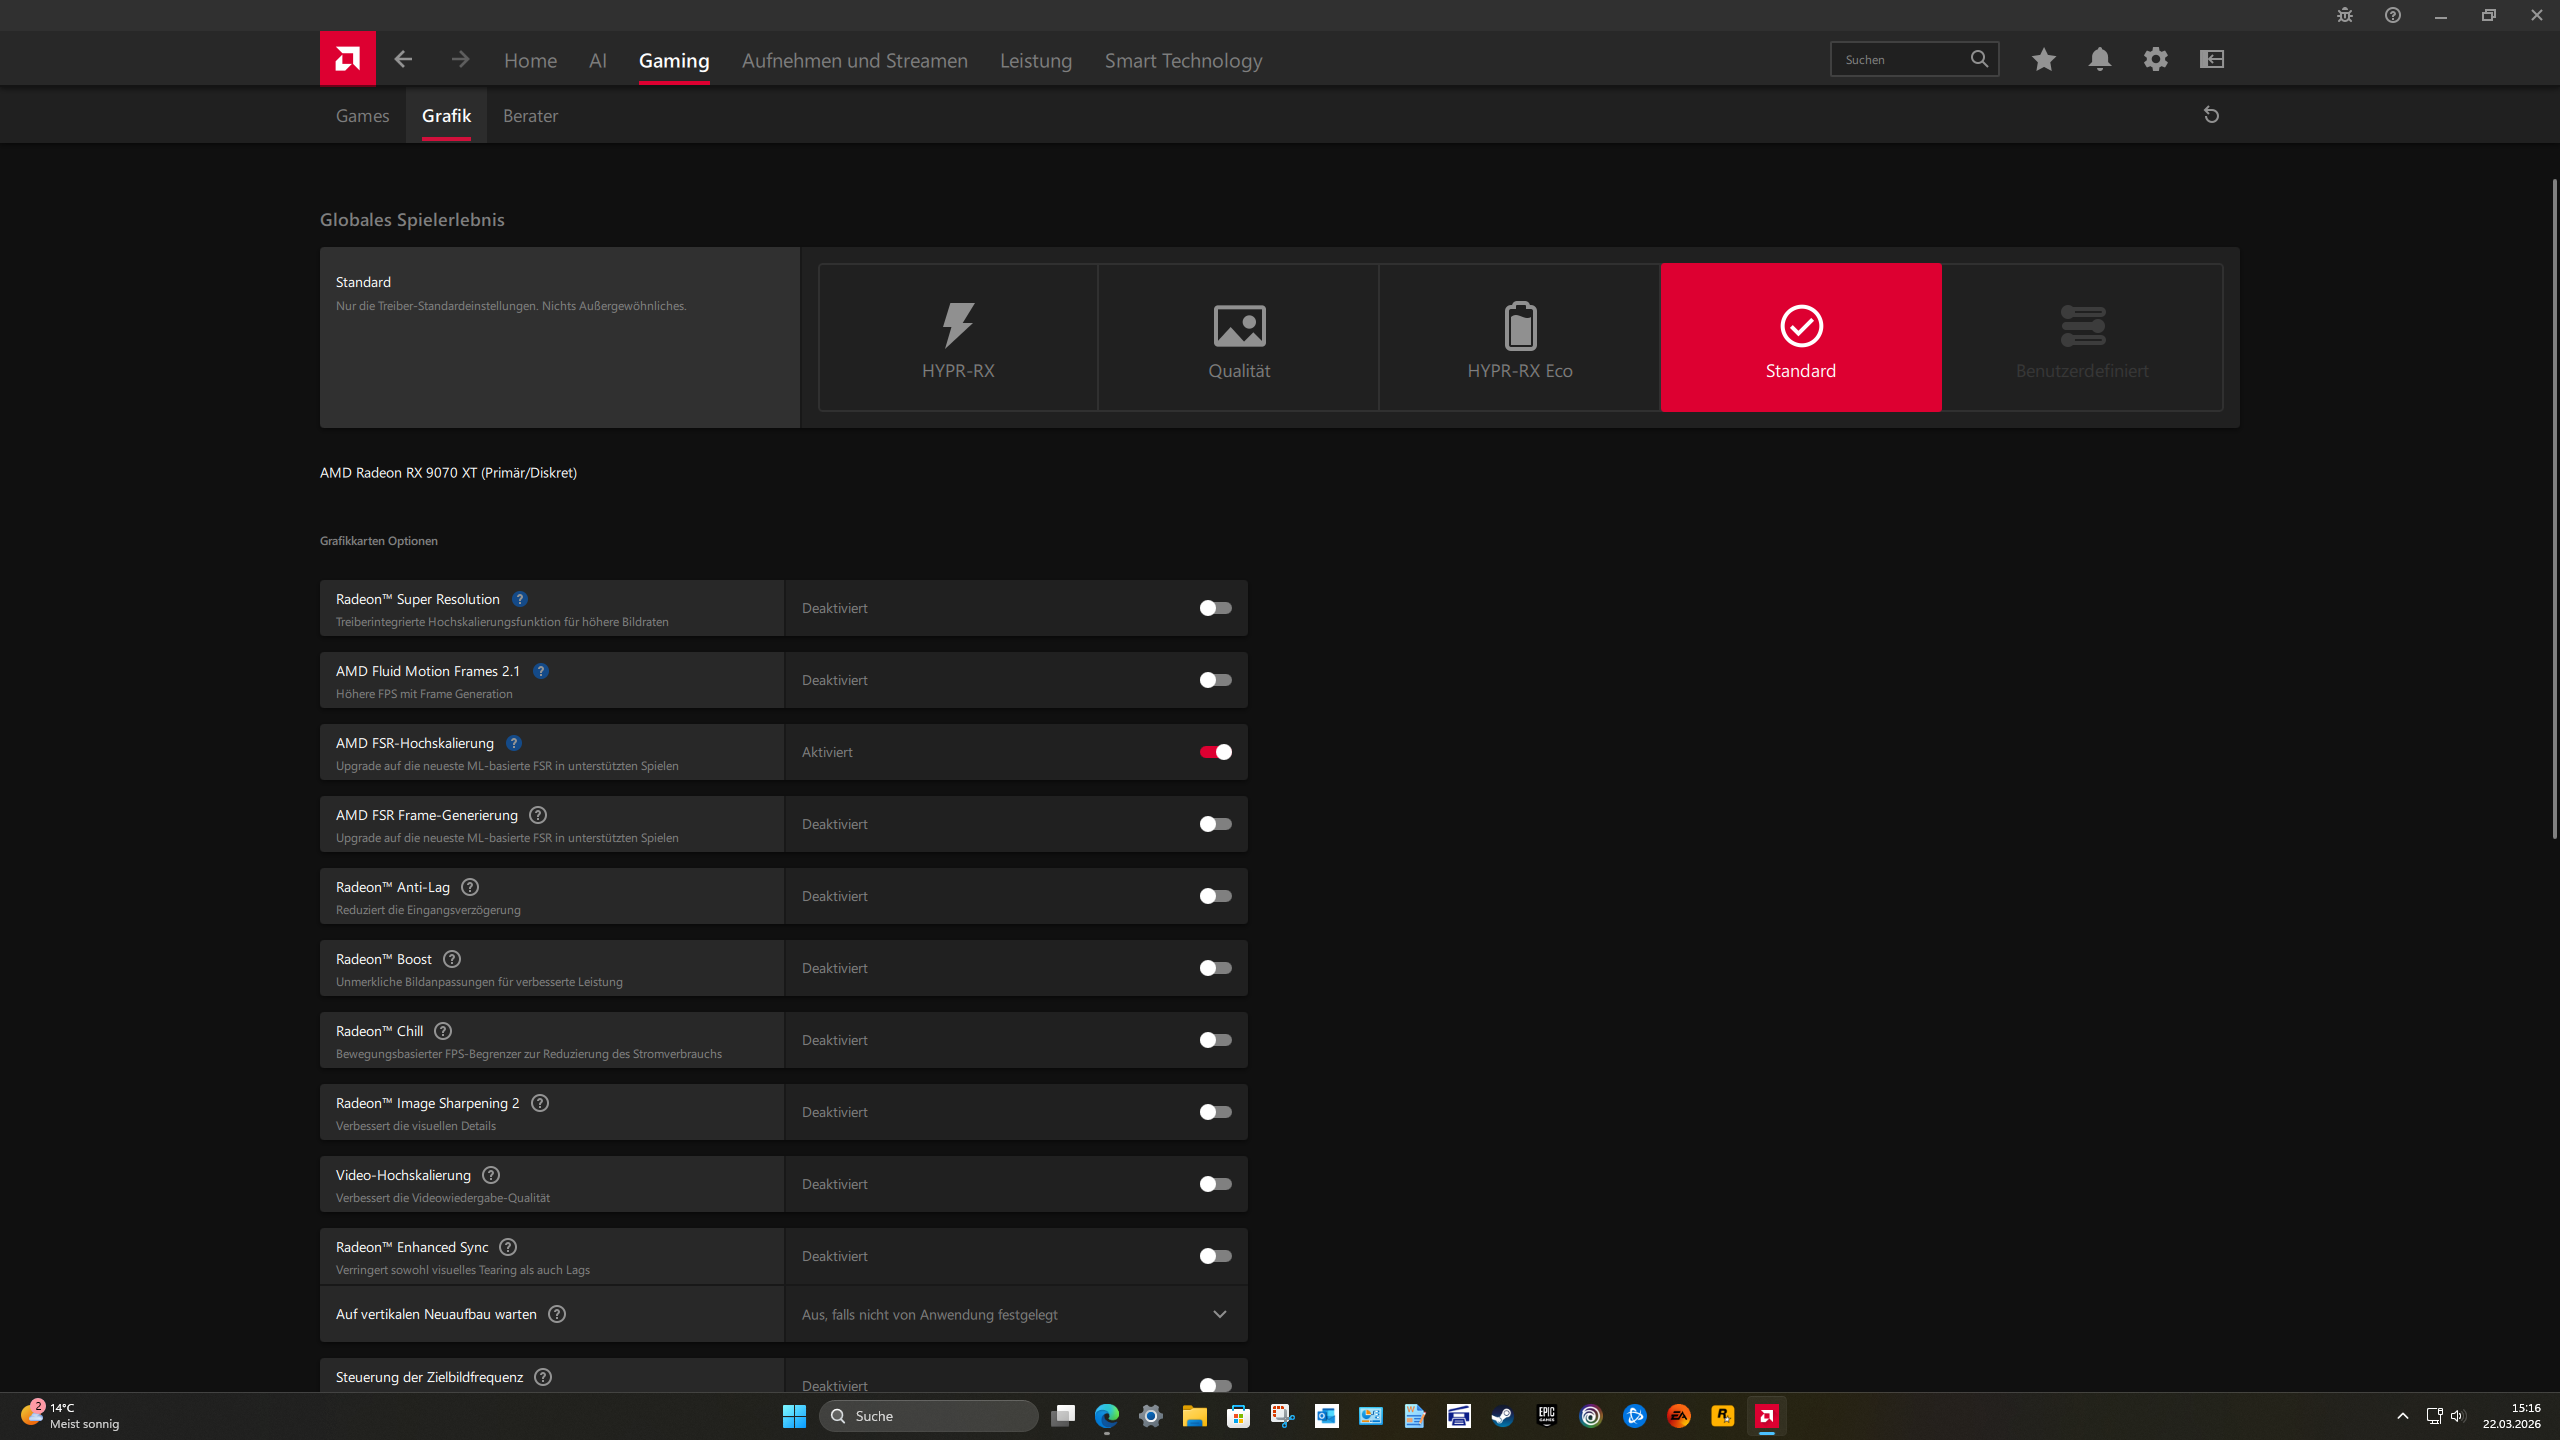
Task: Open favorites via the star icon
Action: point(2043,59)
